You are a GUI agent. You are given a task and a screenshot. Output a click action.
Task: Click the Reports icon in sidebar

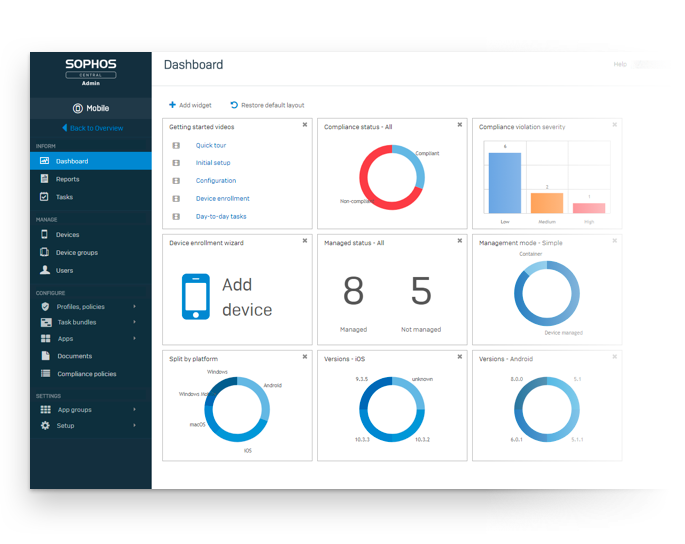coord(45,179)
